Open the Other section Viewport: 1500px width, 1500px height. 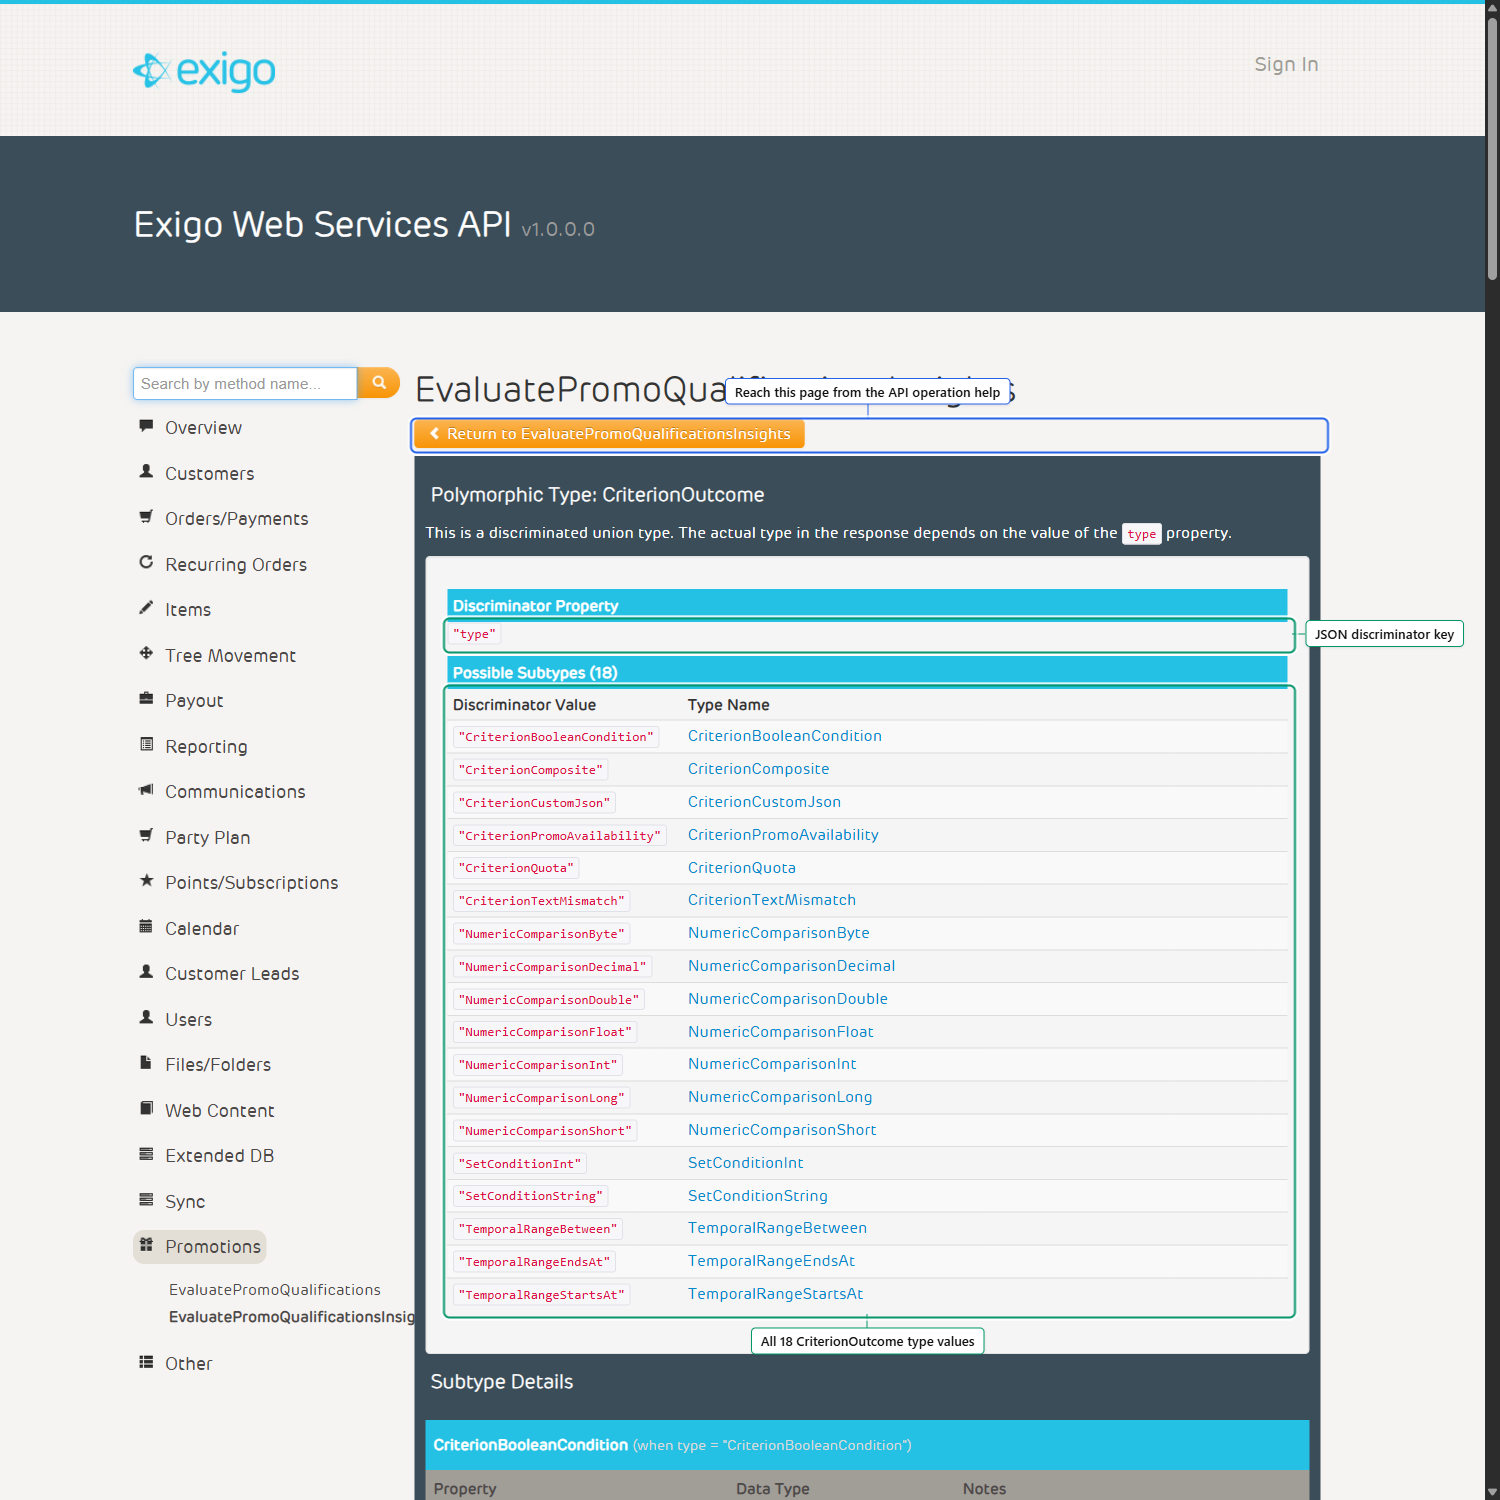[x=188, y=1363]
